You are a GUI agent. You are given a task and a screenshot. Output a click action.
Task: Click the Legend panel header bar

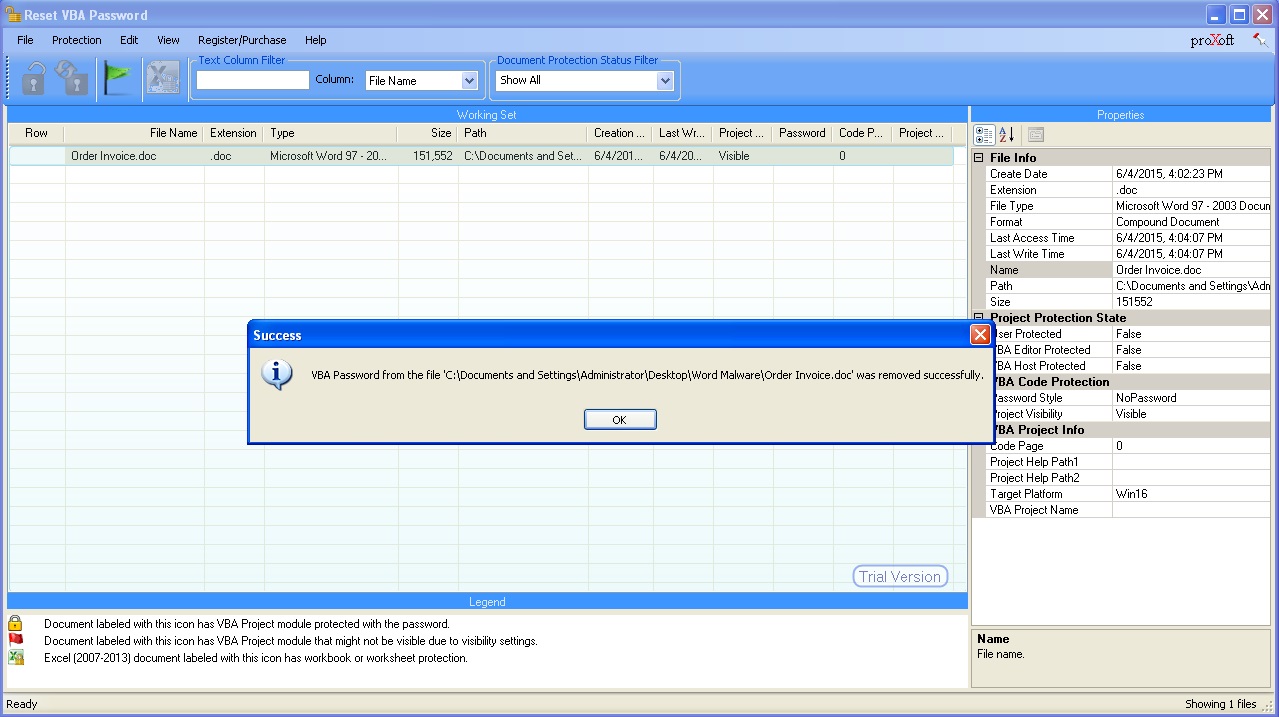tap(487, 602)
